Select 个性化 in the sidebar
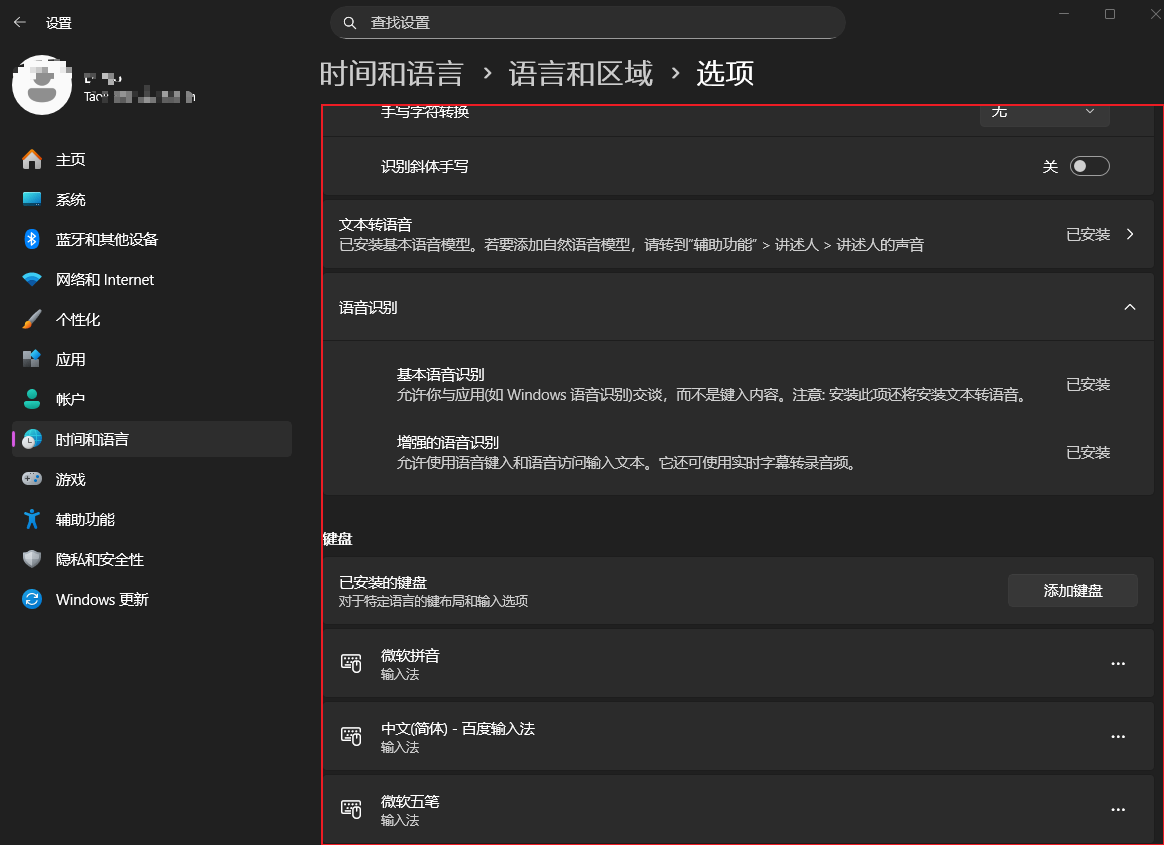The image size is (1164, 845). coord(151,319)
